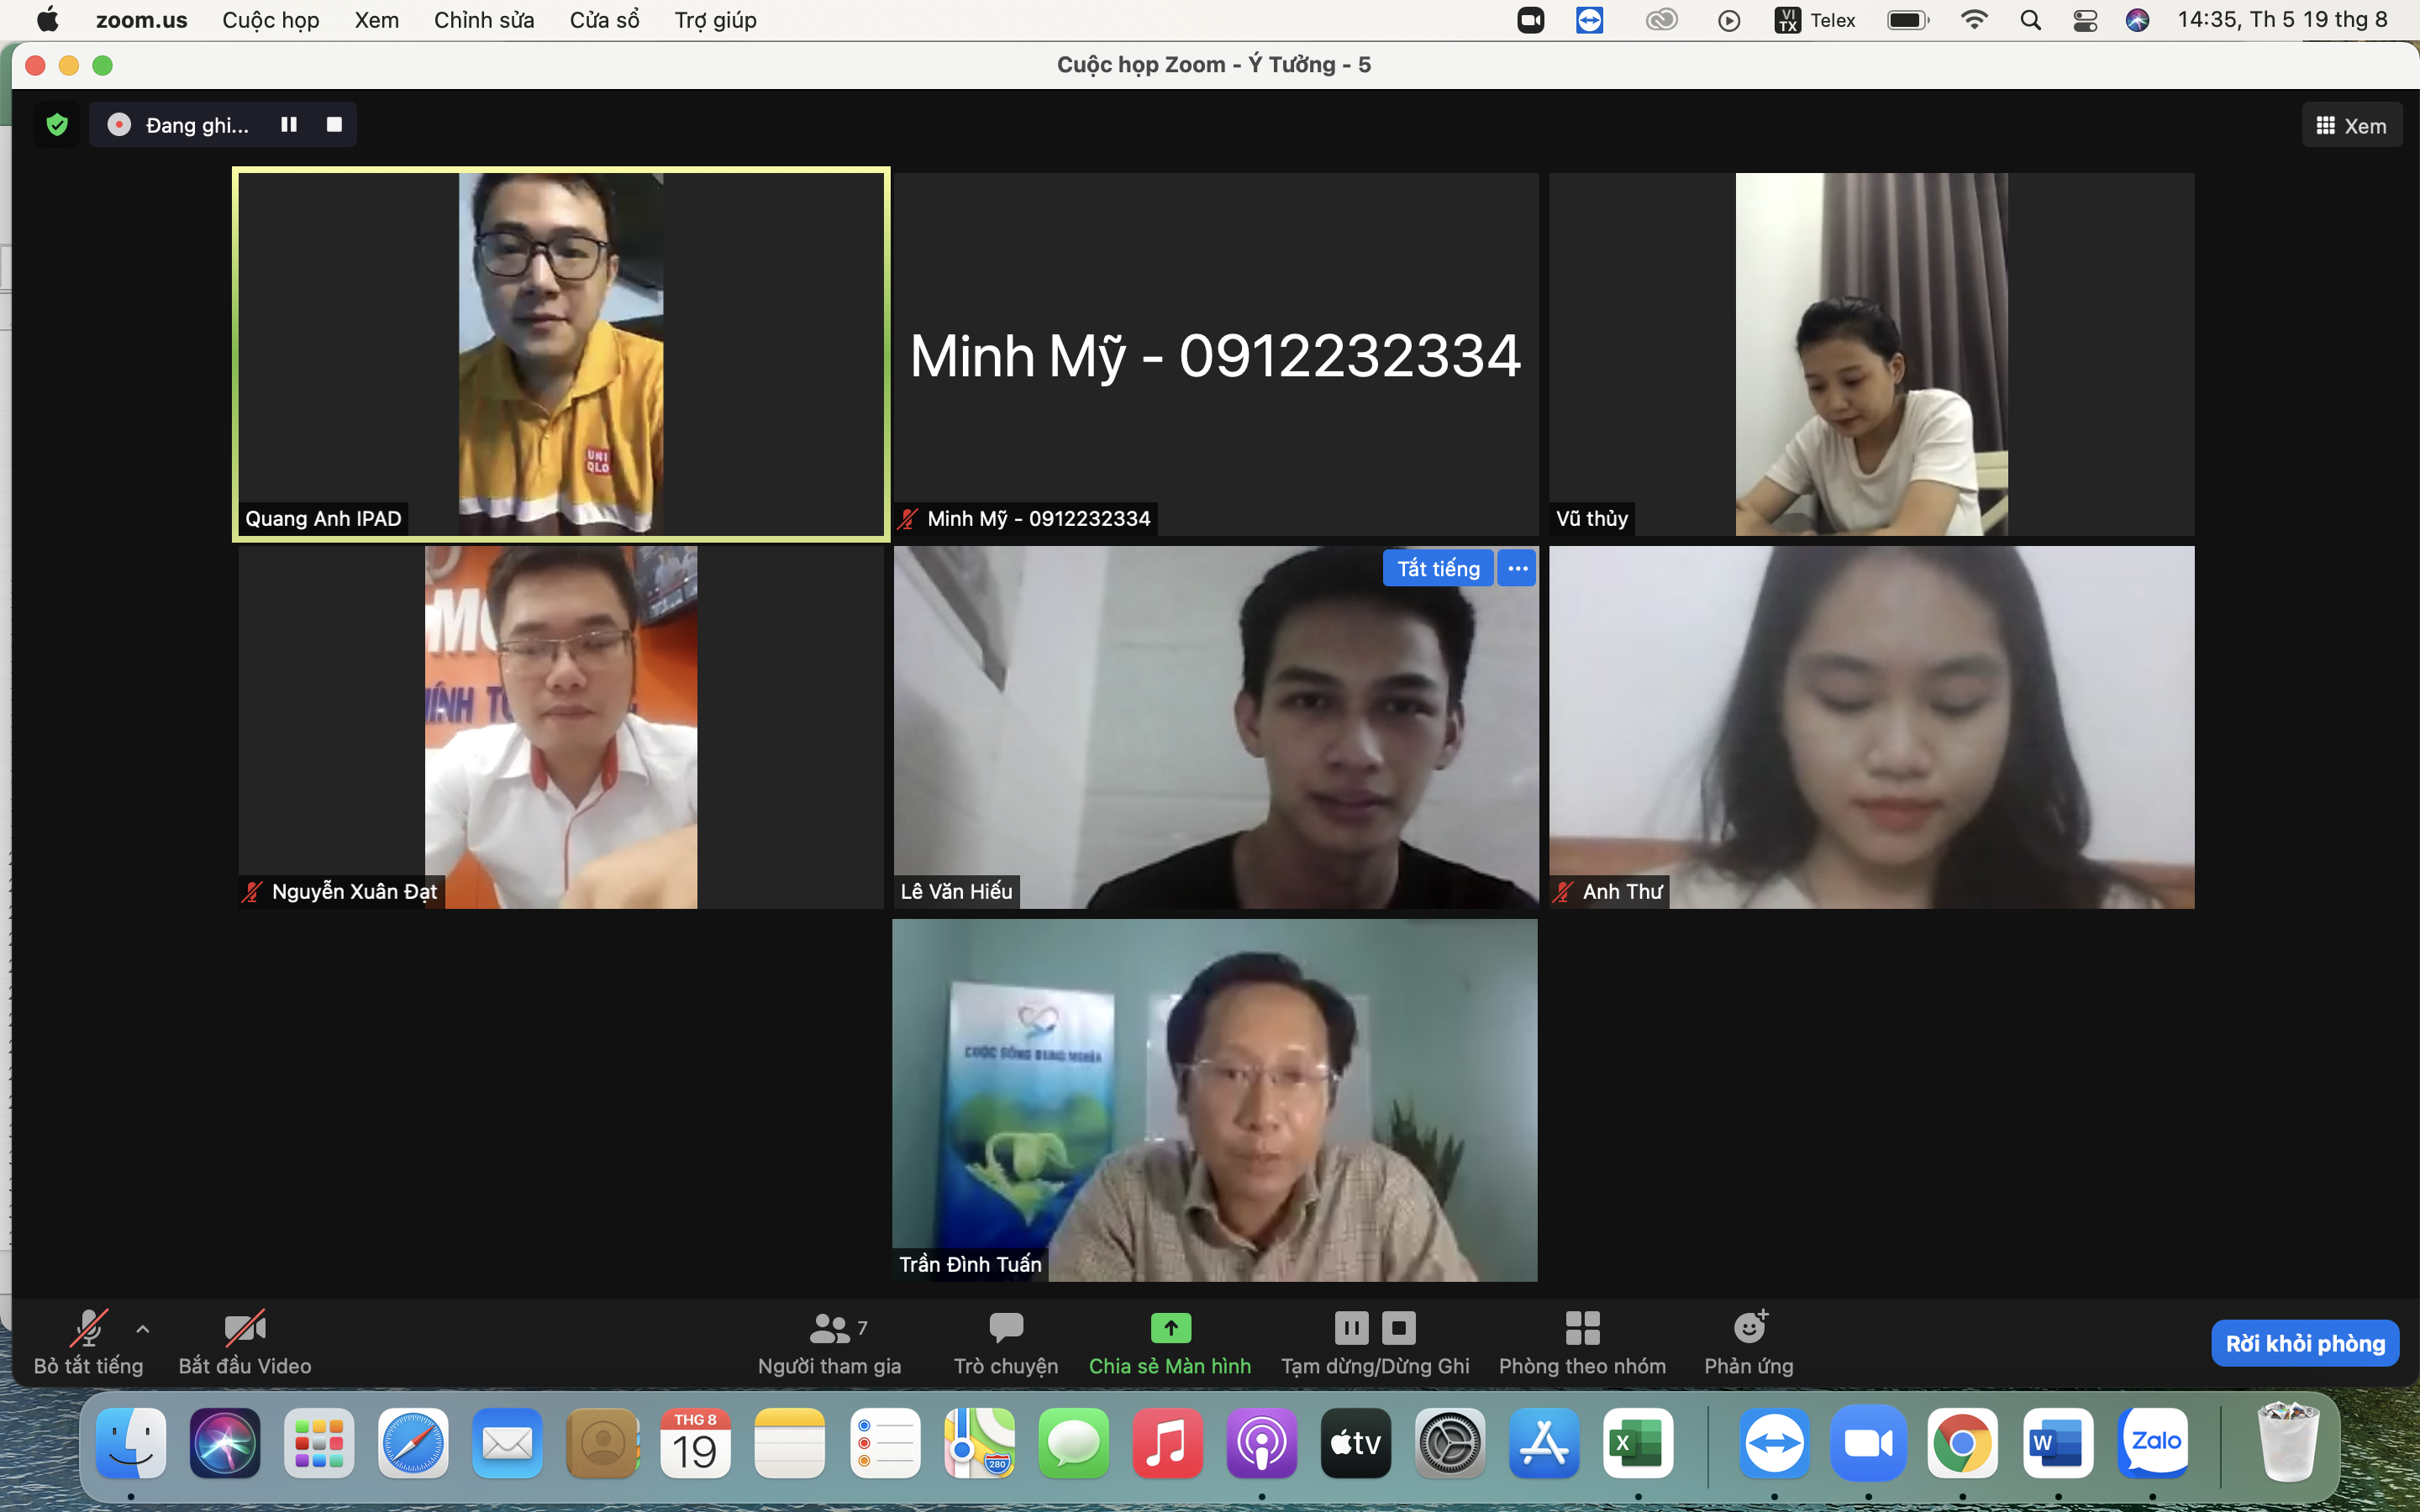Image resolution: width=2420 pixels, height=1512 pixels.
Task: Stop recording from the top recording bar
Action: tap(334, 125)
